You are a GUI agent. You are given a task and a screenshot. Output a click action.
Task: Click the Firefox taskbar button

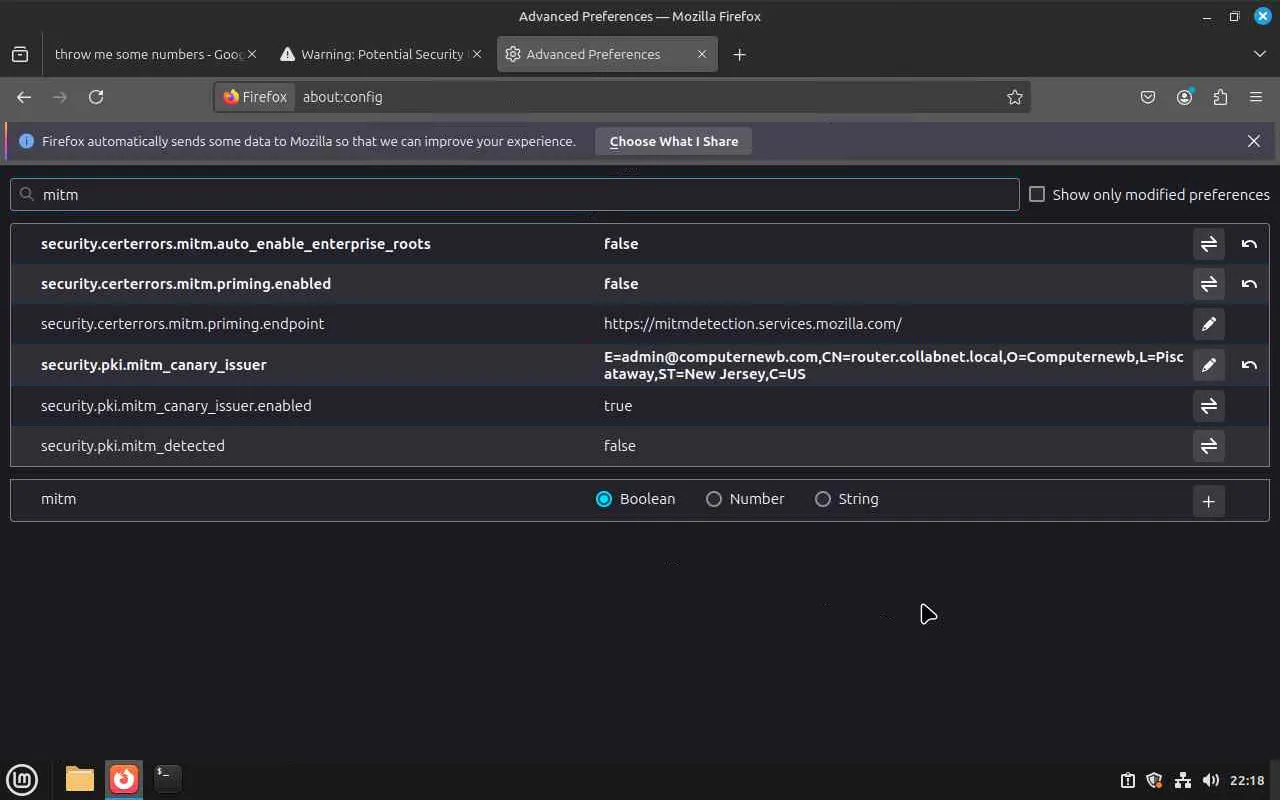tap(124, 779)
